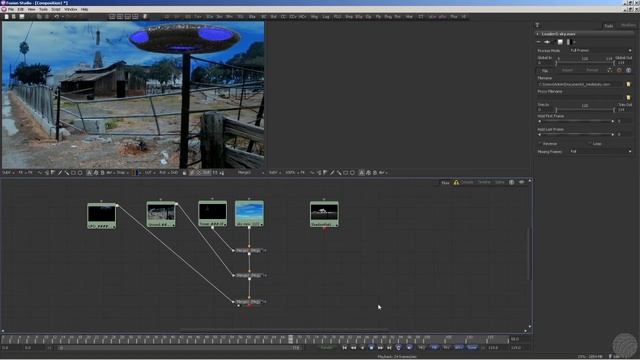Open the Tools menu
This screenshot has height=360, width=640.
(x=43, y=9)
